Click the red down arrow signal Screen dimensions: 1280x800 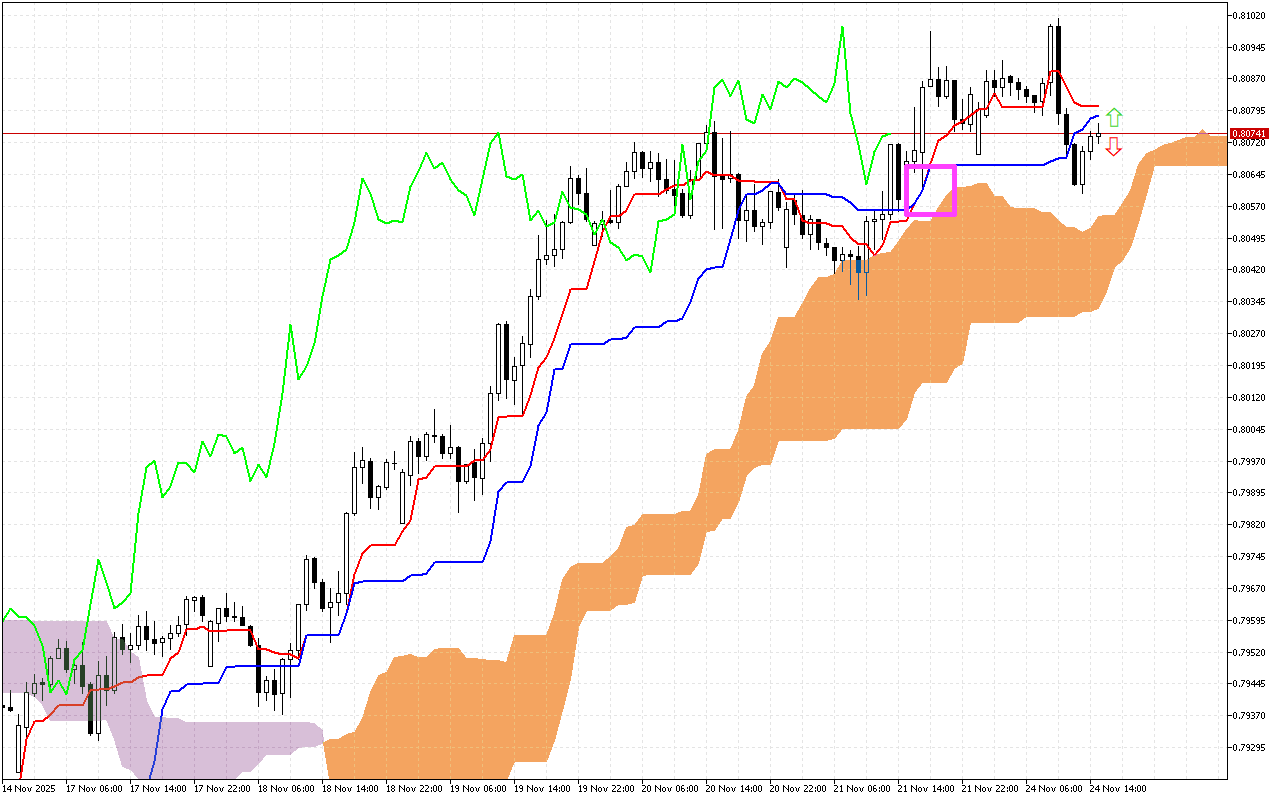pos(1113,146)
